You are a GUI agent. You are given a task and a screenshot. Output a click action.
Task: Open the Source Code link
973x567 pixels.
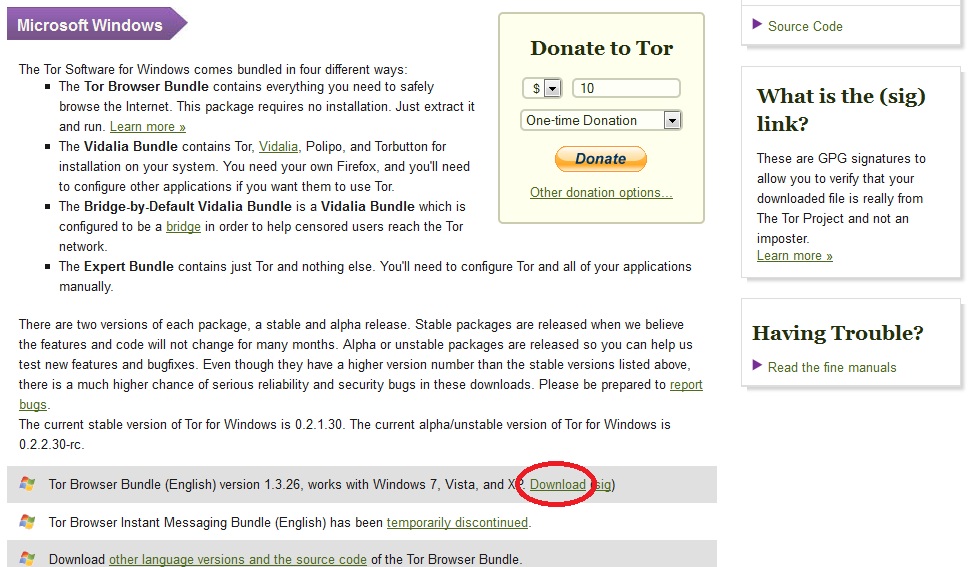[x=805, y=26]
